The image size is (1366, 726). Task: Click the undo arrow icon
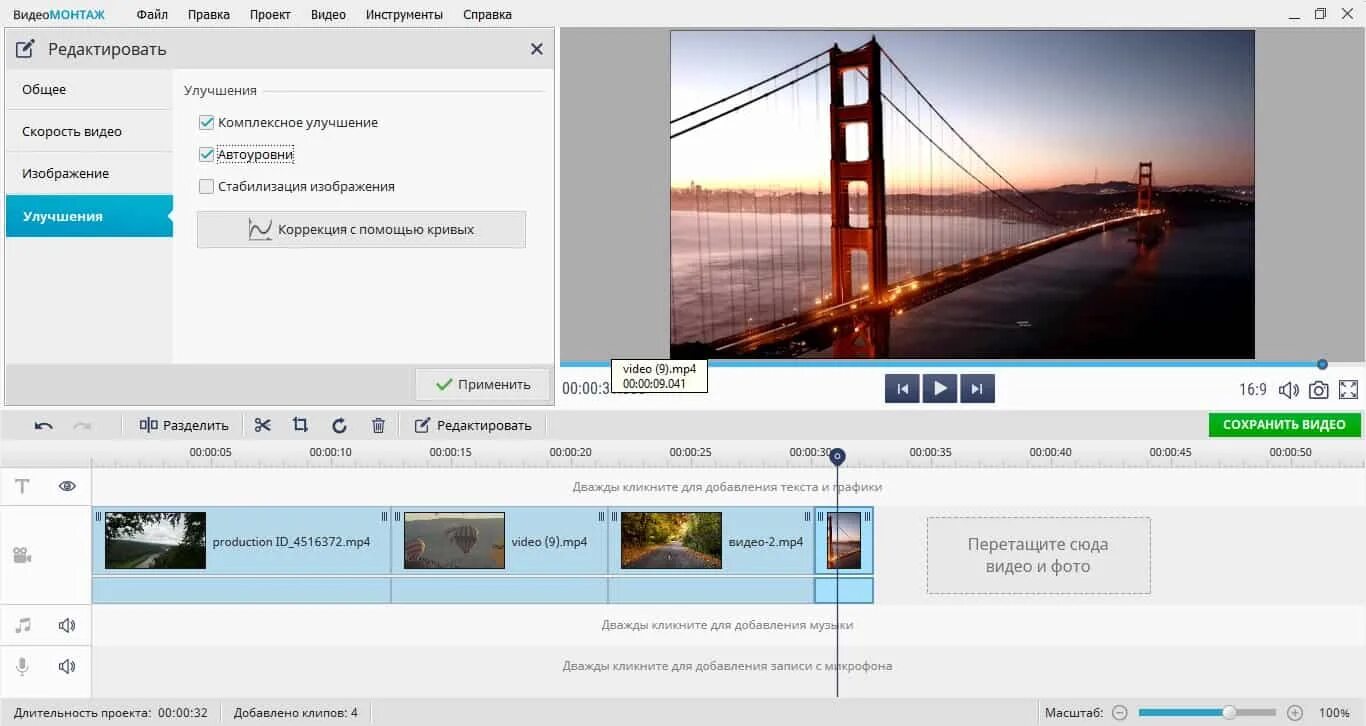pyautogui.click(x=43, y=425)
